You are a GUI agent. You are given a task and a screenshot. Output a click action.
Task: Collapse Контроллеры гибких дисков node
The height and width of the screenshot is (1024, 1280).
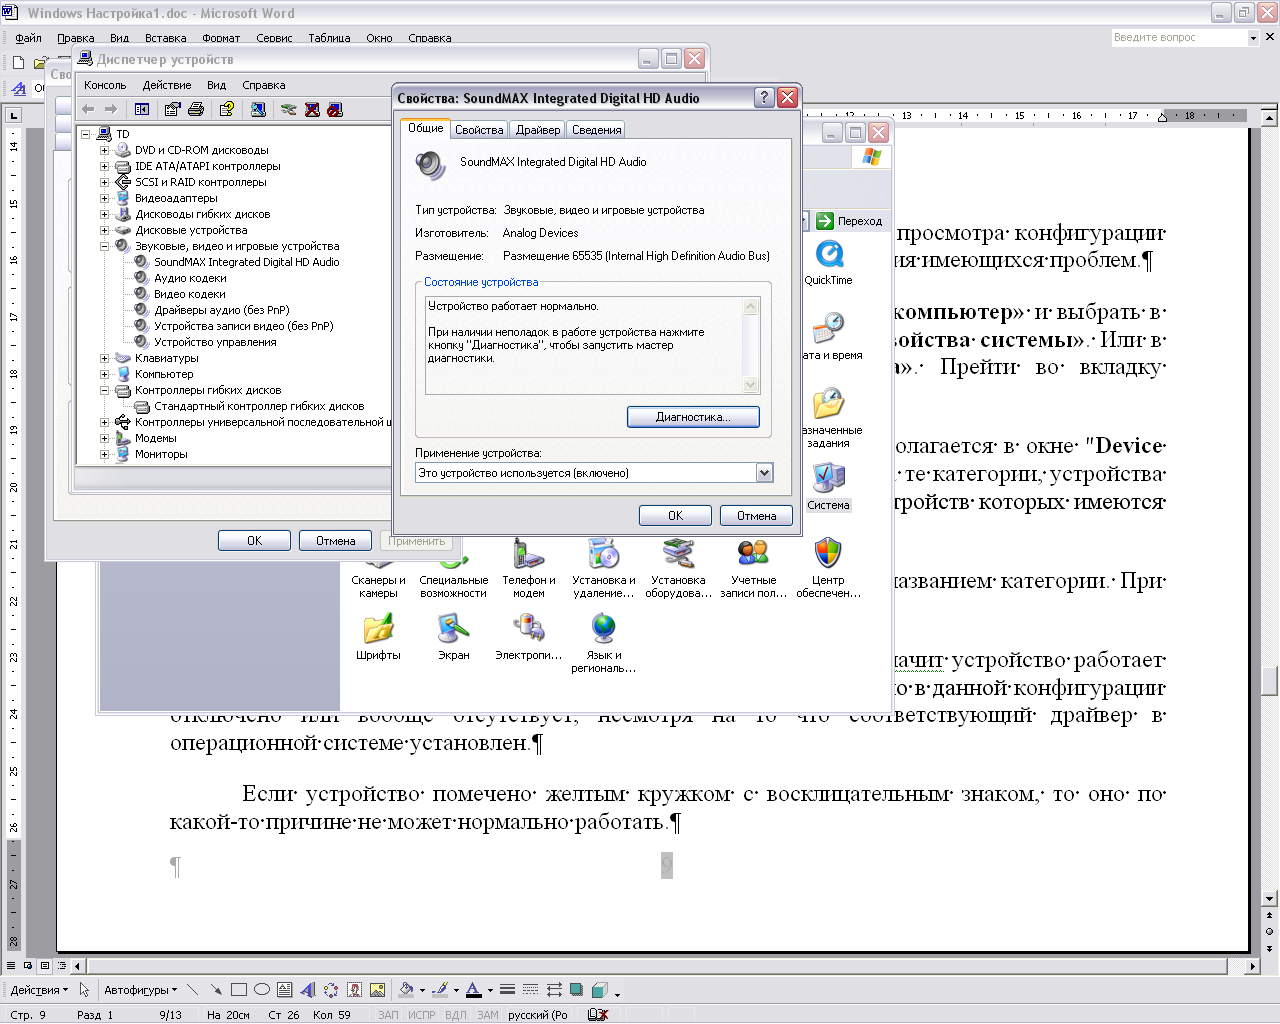104,390
